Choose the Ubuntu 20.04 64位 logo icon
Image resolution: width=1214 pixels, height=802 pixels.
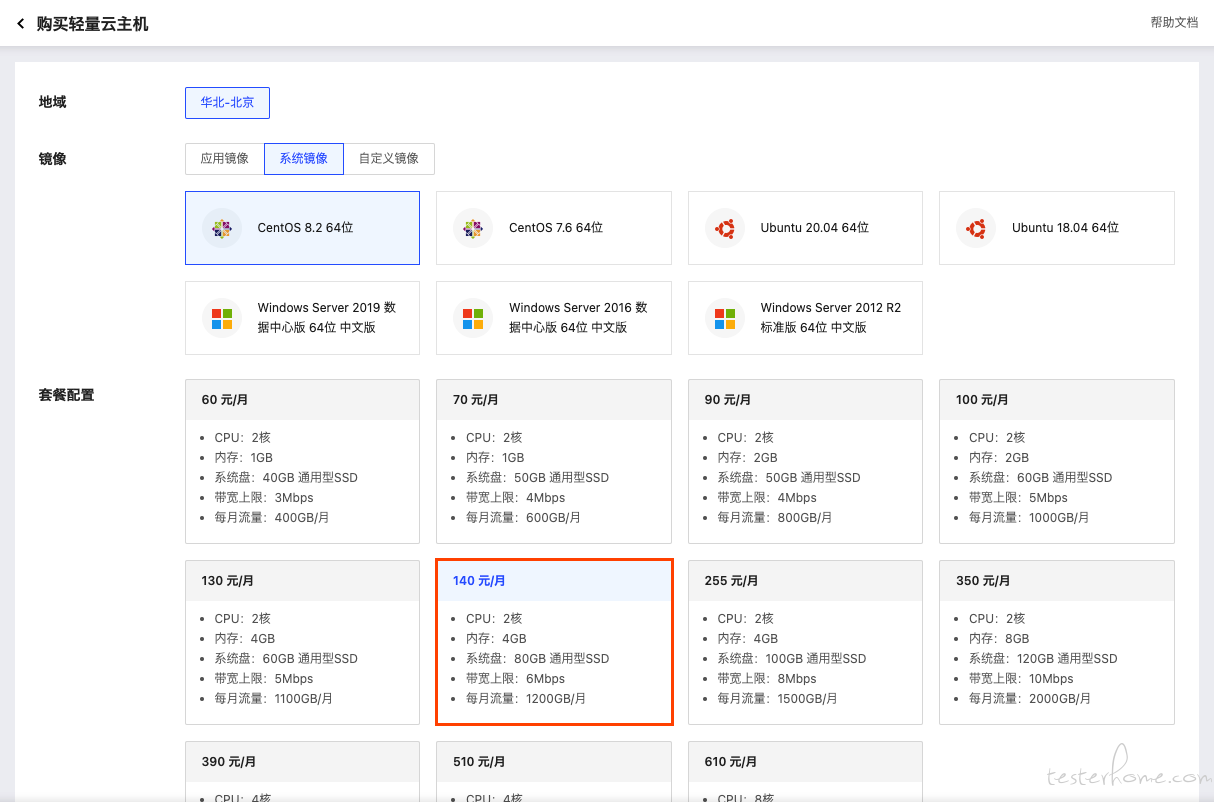(x=724, y=228)
